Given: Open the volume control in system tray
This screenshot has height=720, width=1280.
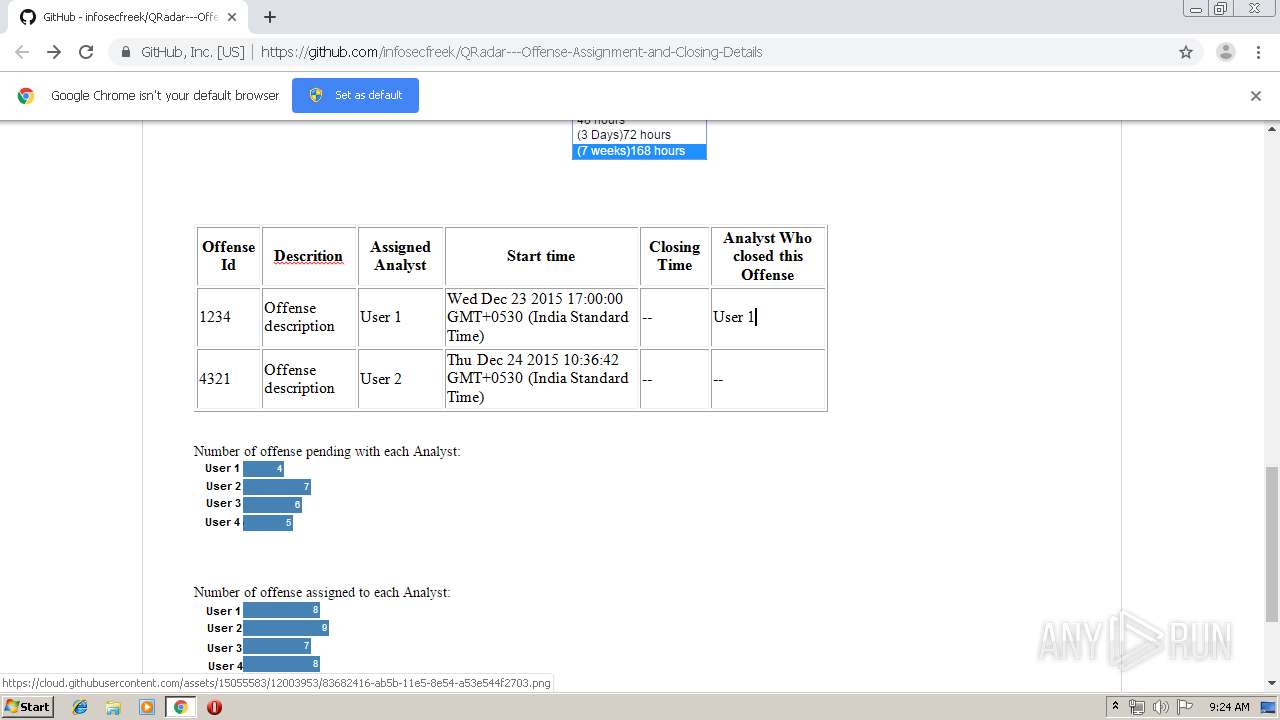Looking at the screenshot, I should click(x=1161, y=707).
